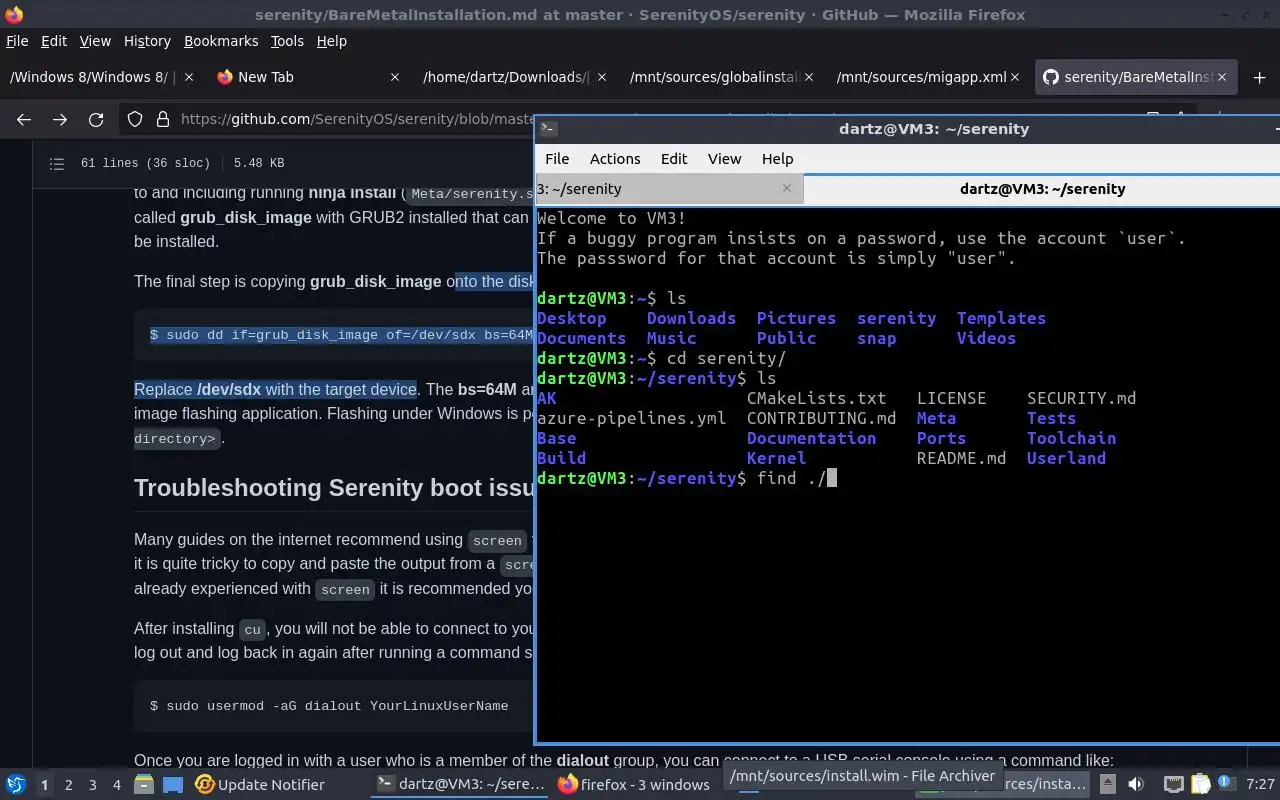Open file manager icon in taskbar

143,785
